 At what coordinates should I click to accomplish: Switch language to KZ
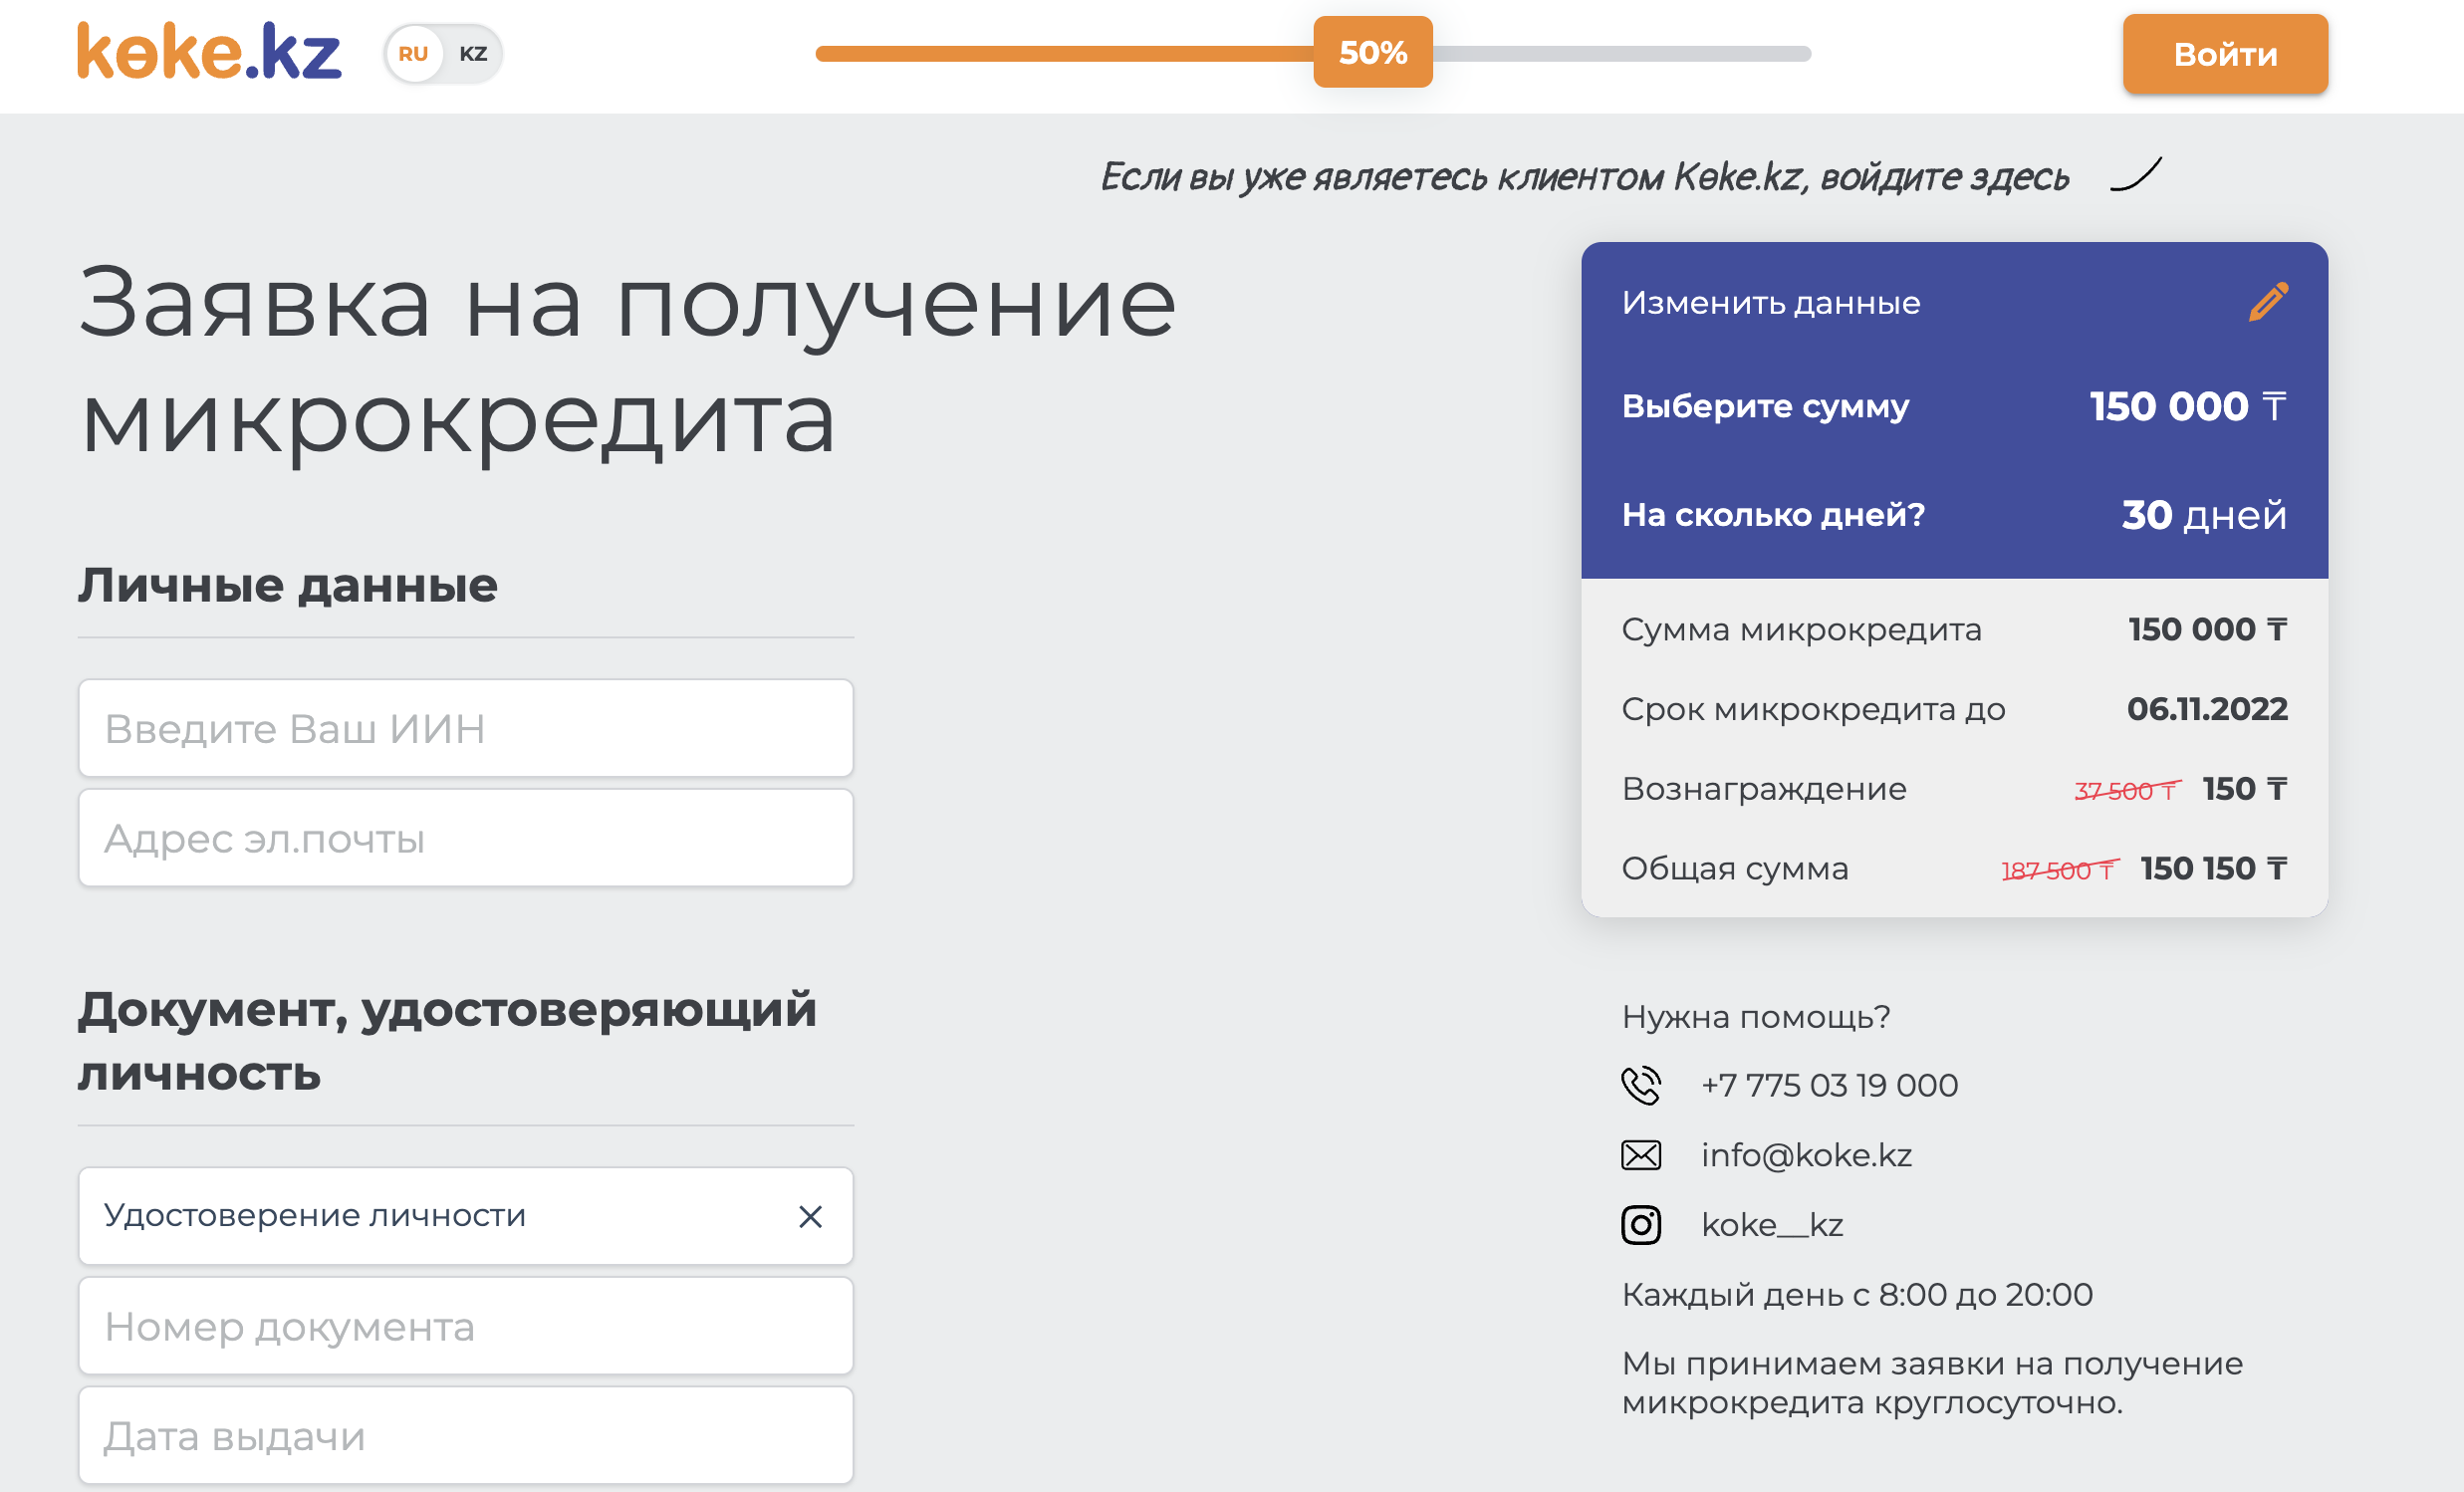tap(473, 54)
